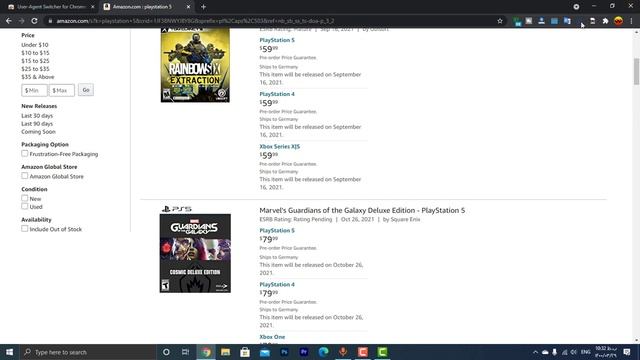Open the notification center
The height and width of the screenshot is (360, 640).
[627, 352]
